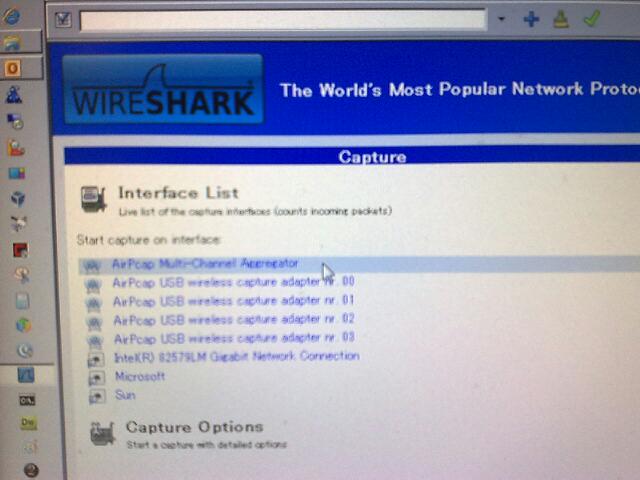Clear the display filter with clear icon

pyautogui.click(x=561, y=19)
